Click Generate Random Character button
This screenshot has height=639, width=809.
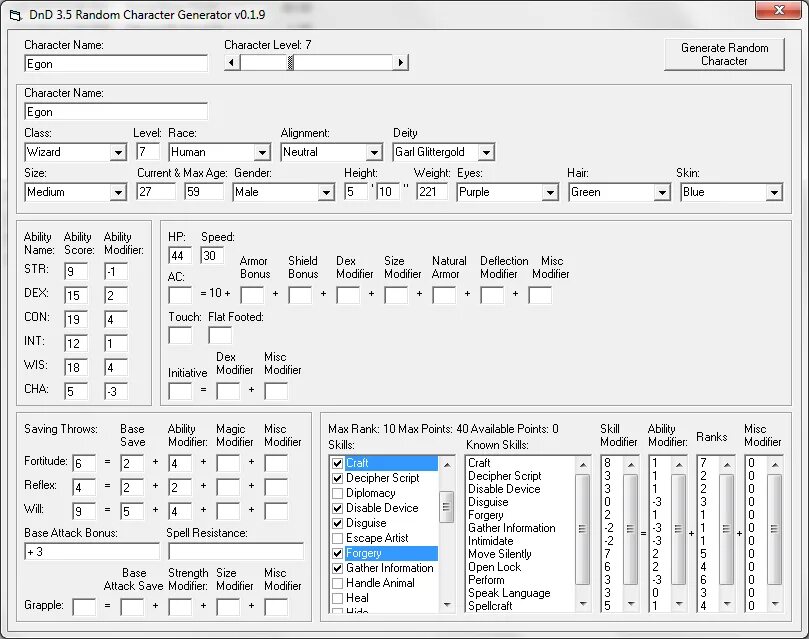click(x=724, y=54)
